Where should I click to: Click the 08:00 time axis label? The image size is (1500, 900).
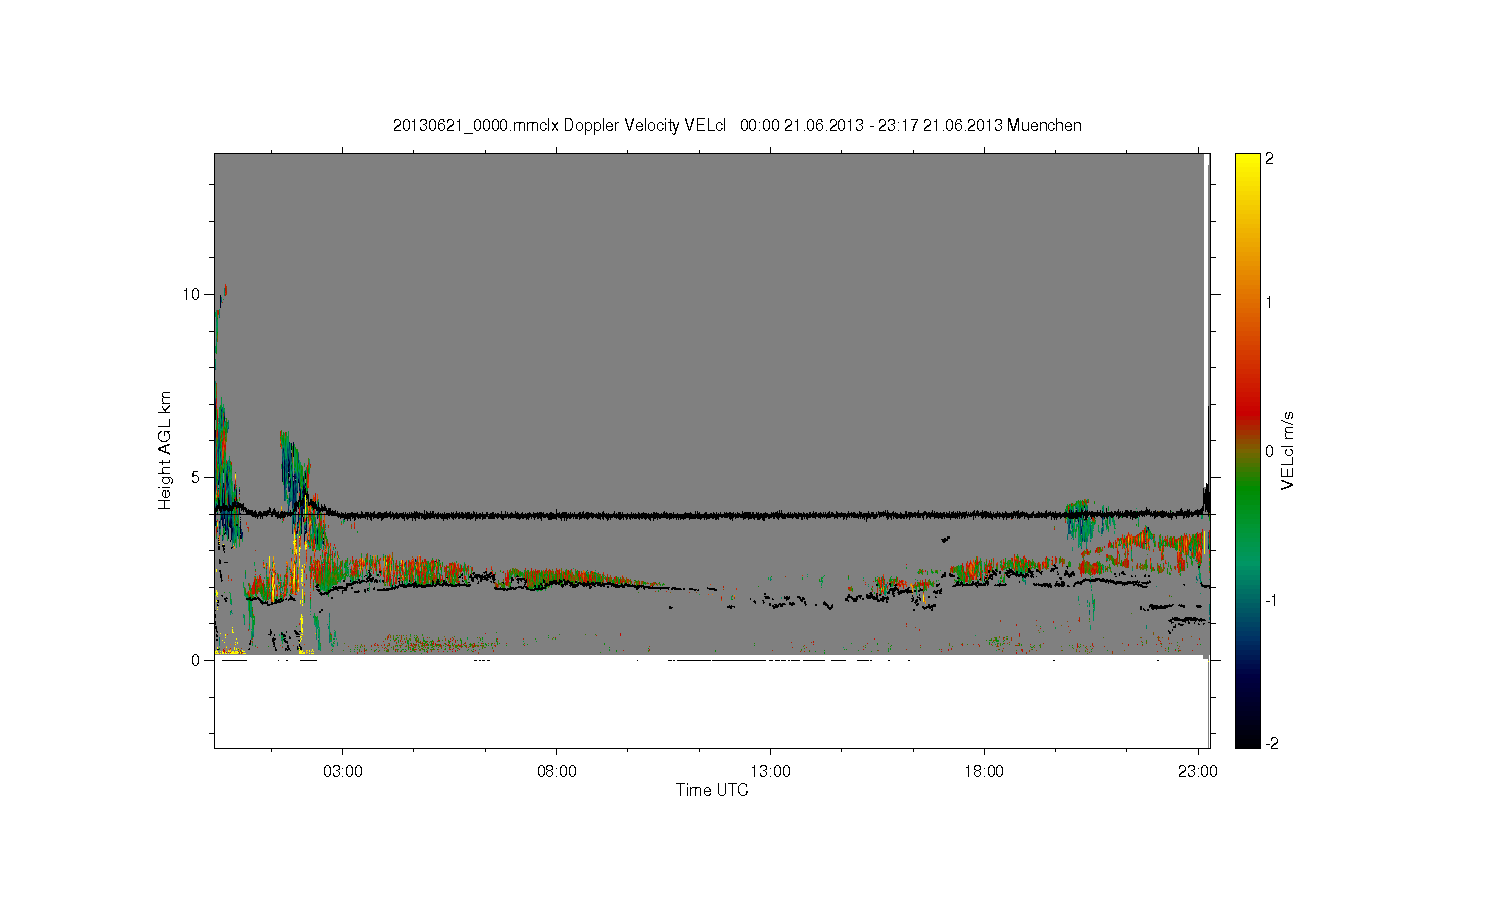(x=557, y=772)
